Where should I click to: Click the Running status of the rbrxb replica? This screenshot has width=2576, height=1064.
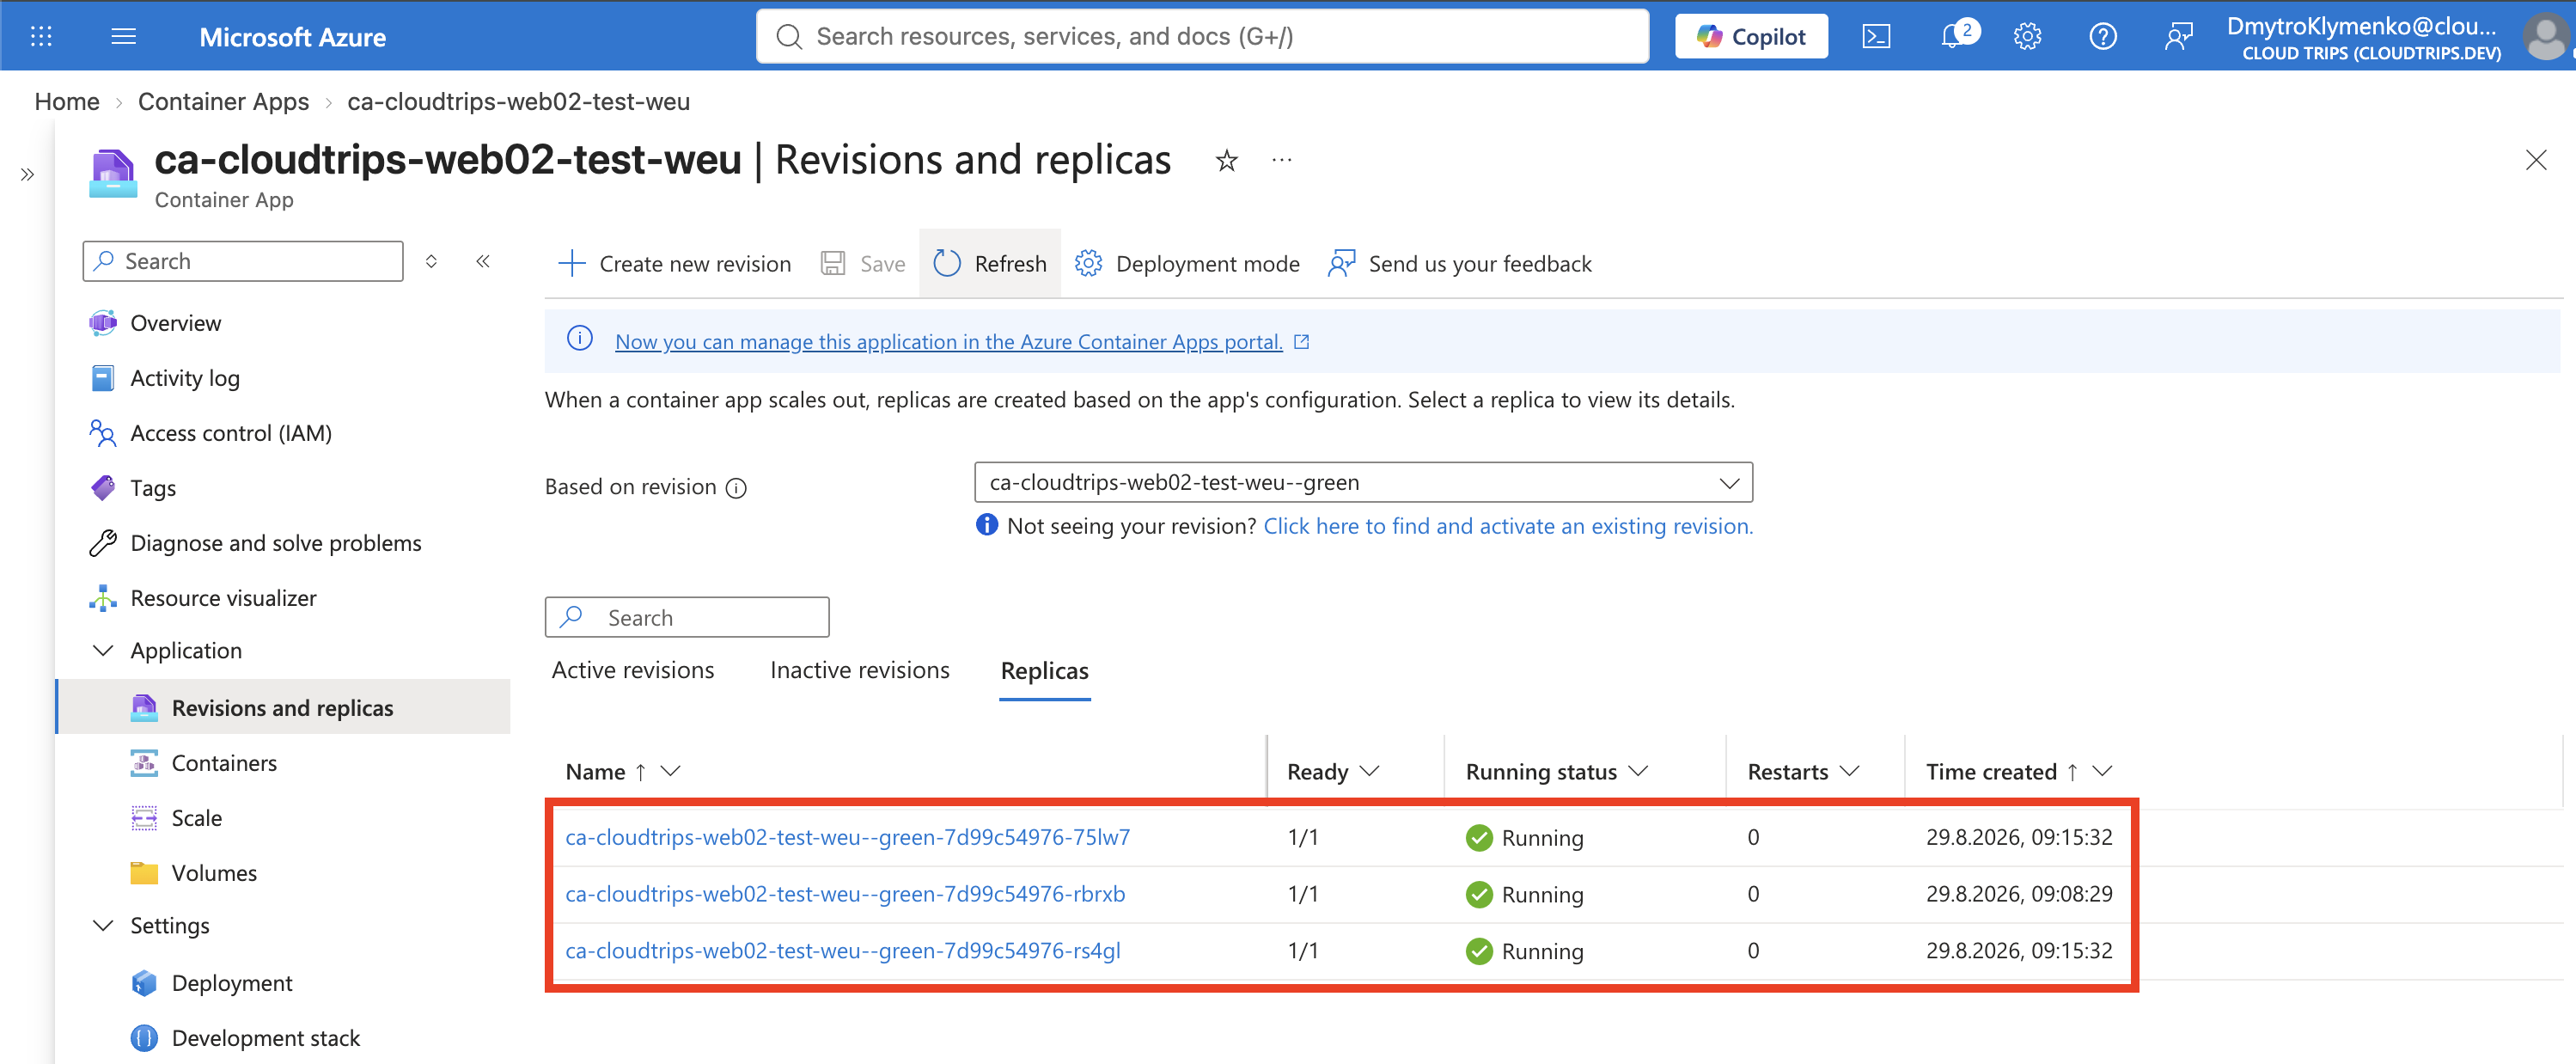[1524, 895]
